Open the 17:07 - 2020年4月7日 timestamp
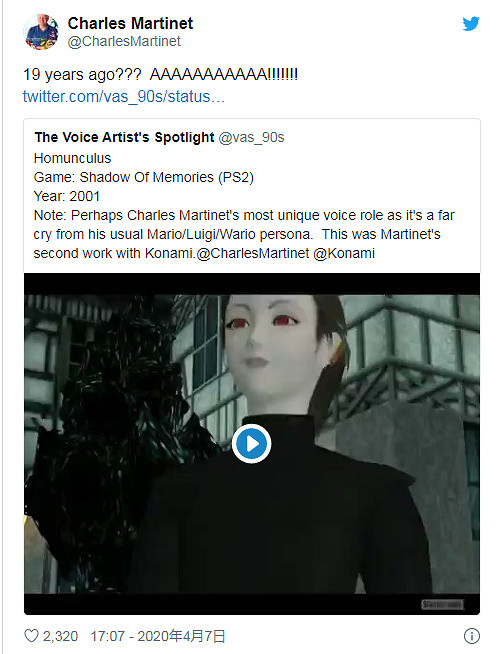Screen dimensions: 498x654 158,636
